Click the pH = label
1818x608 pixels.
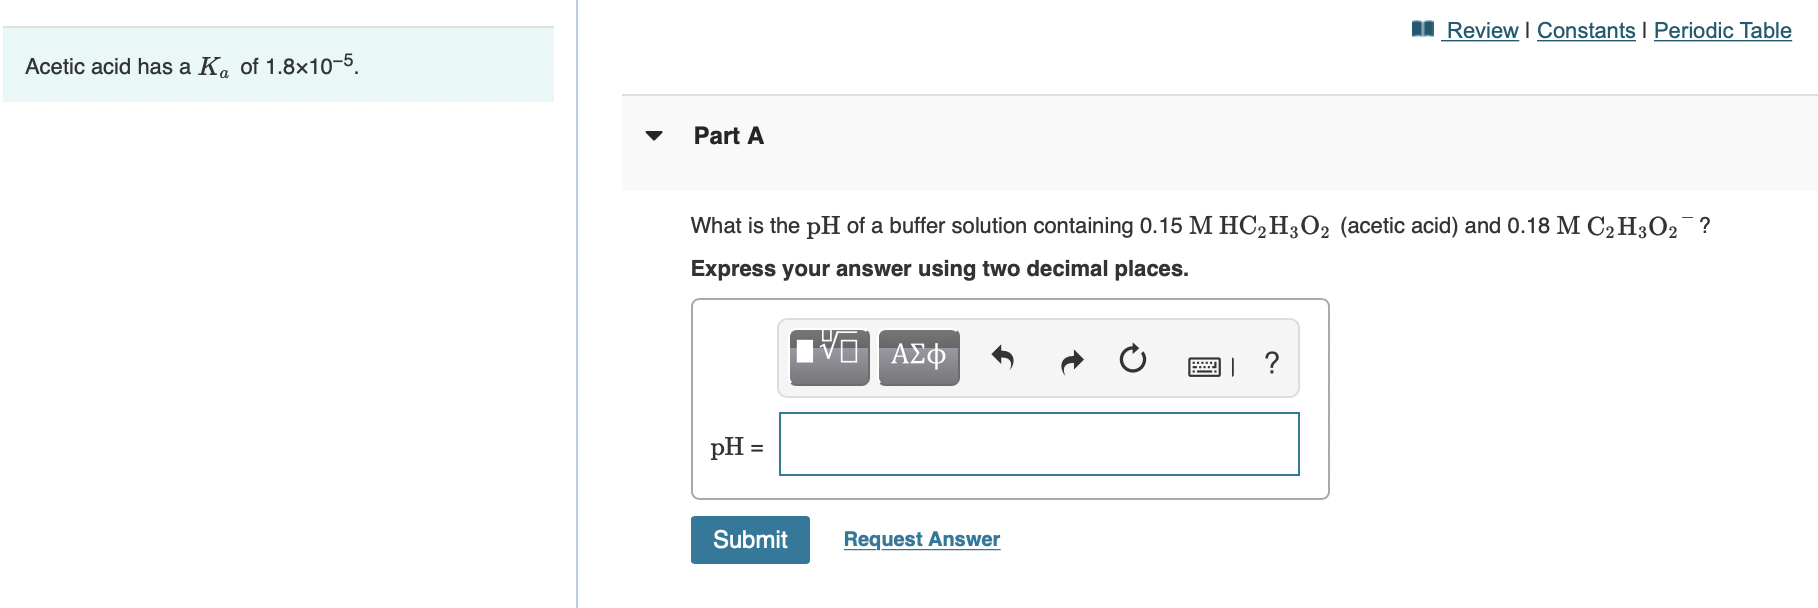coord(735,446)
